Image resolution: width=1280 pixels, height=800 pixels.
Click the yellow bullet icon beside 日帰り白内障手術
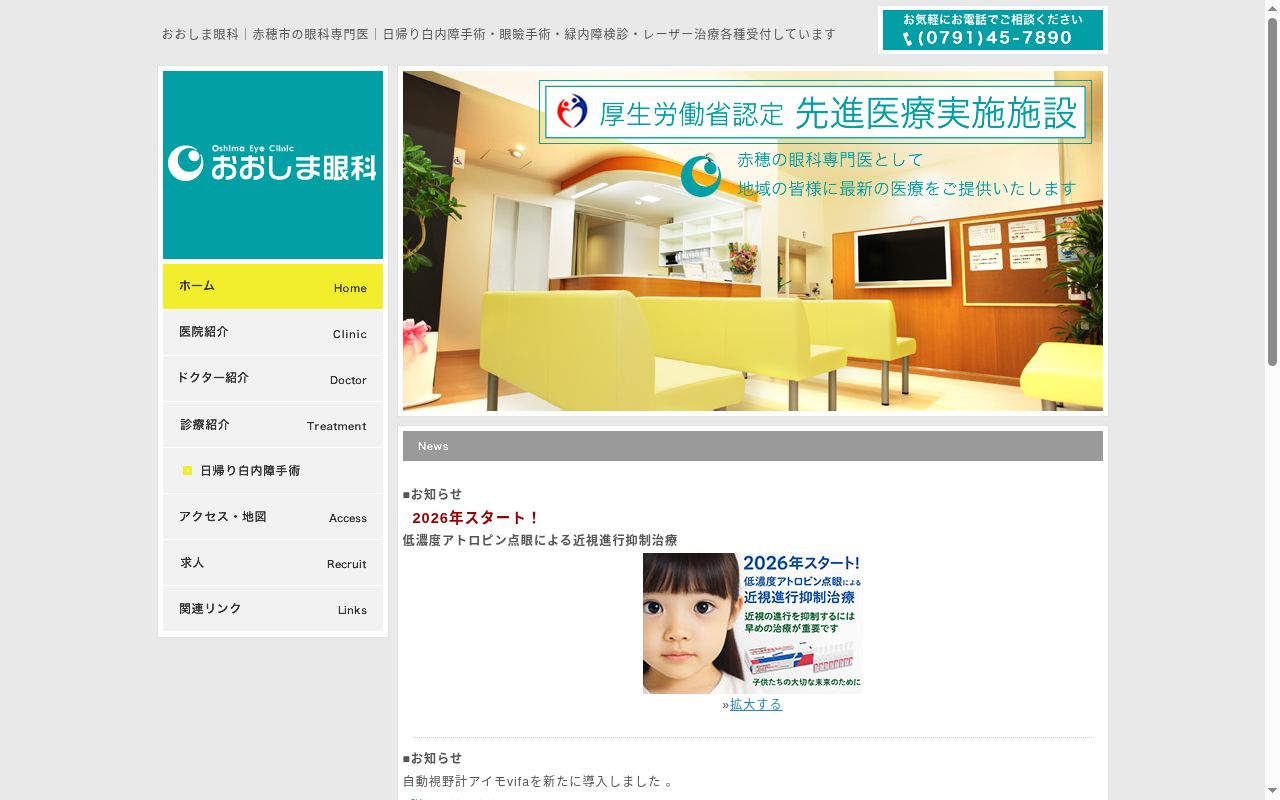187,471
